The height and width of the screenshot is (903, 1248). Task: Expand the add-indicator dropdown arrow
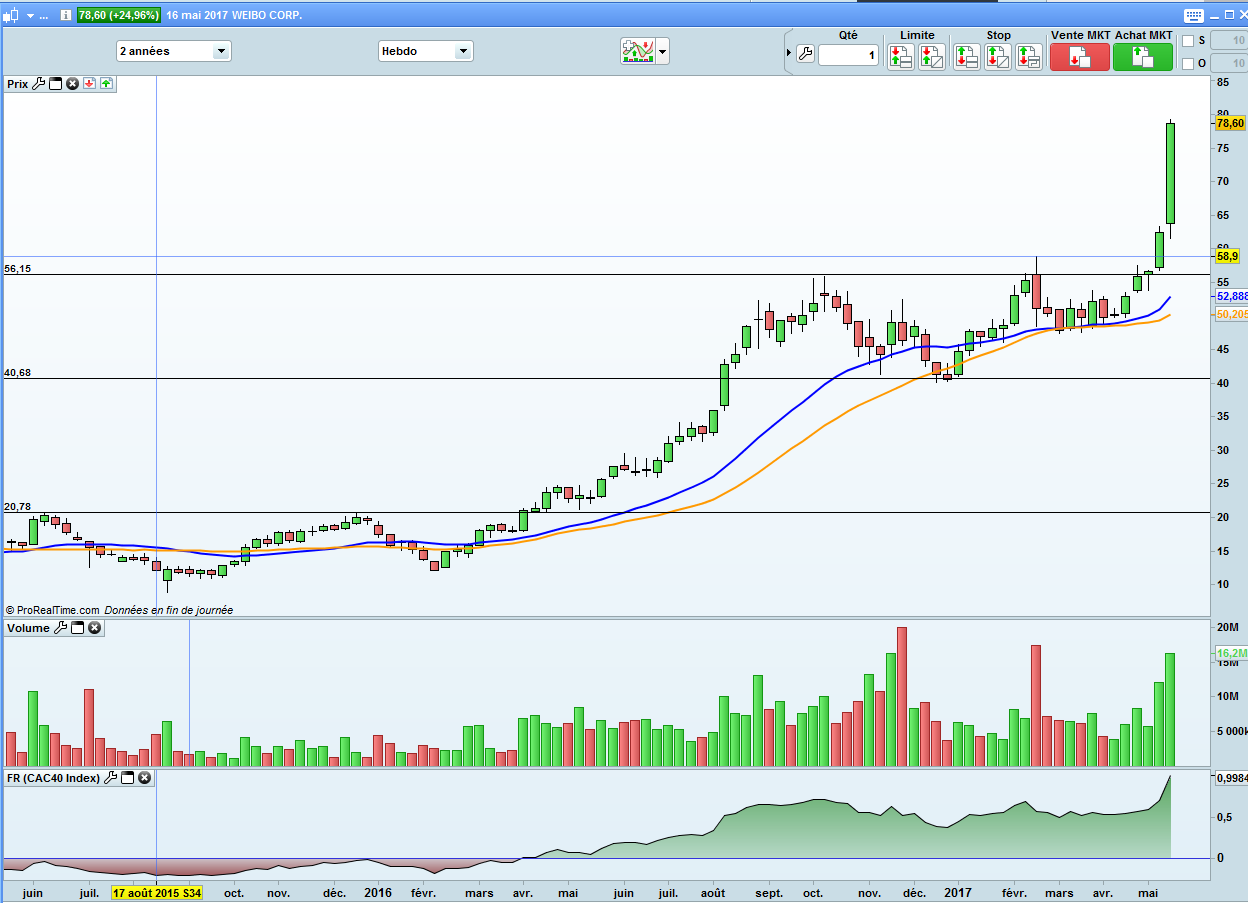coord(662,52)
